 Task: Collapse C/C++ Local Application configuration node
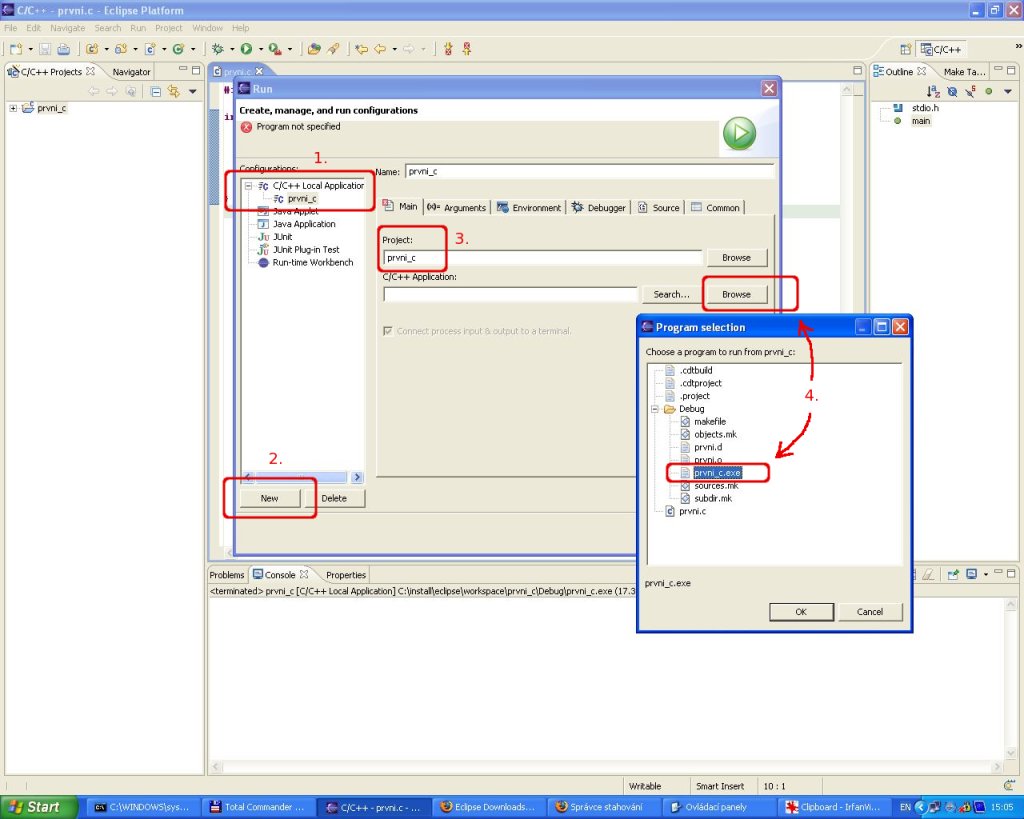click(x=249, y=185)
